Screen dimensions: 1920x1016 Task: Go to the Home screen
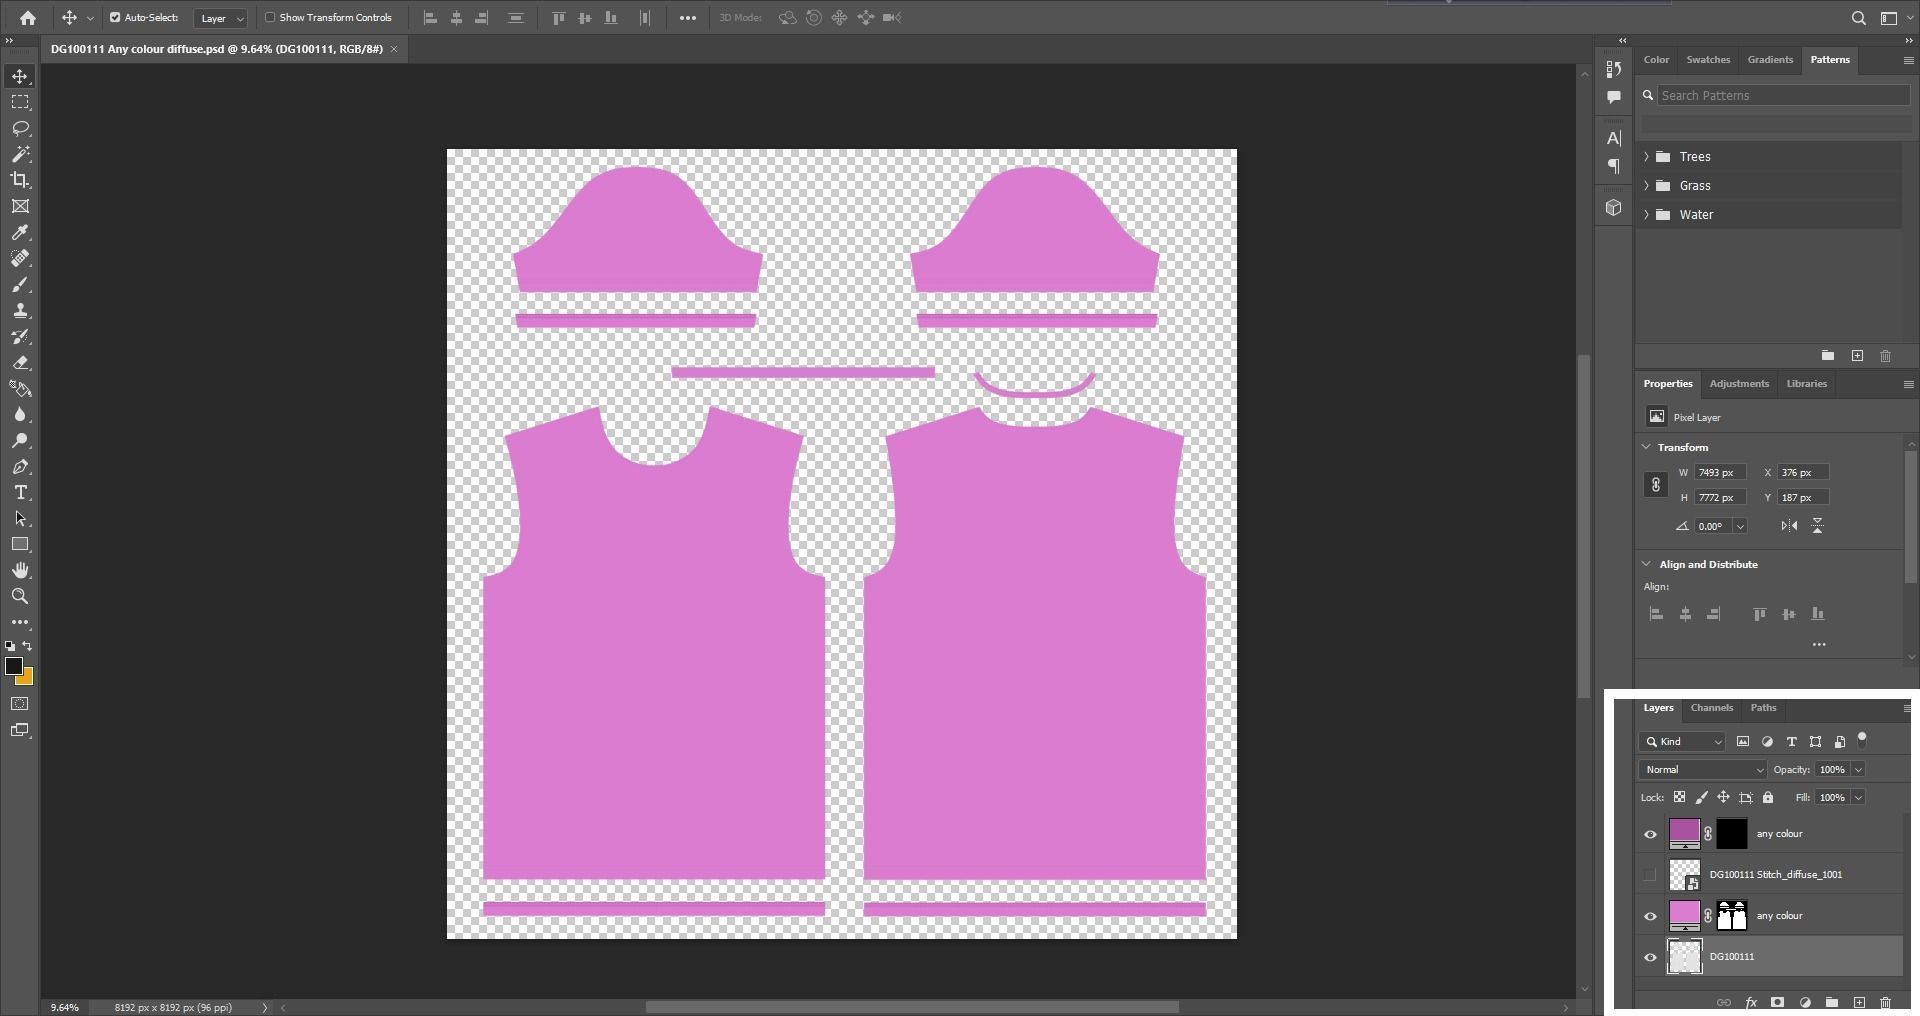click(x=28, y=18)
